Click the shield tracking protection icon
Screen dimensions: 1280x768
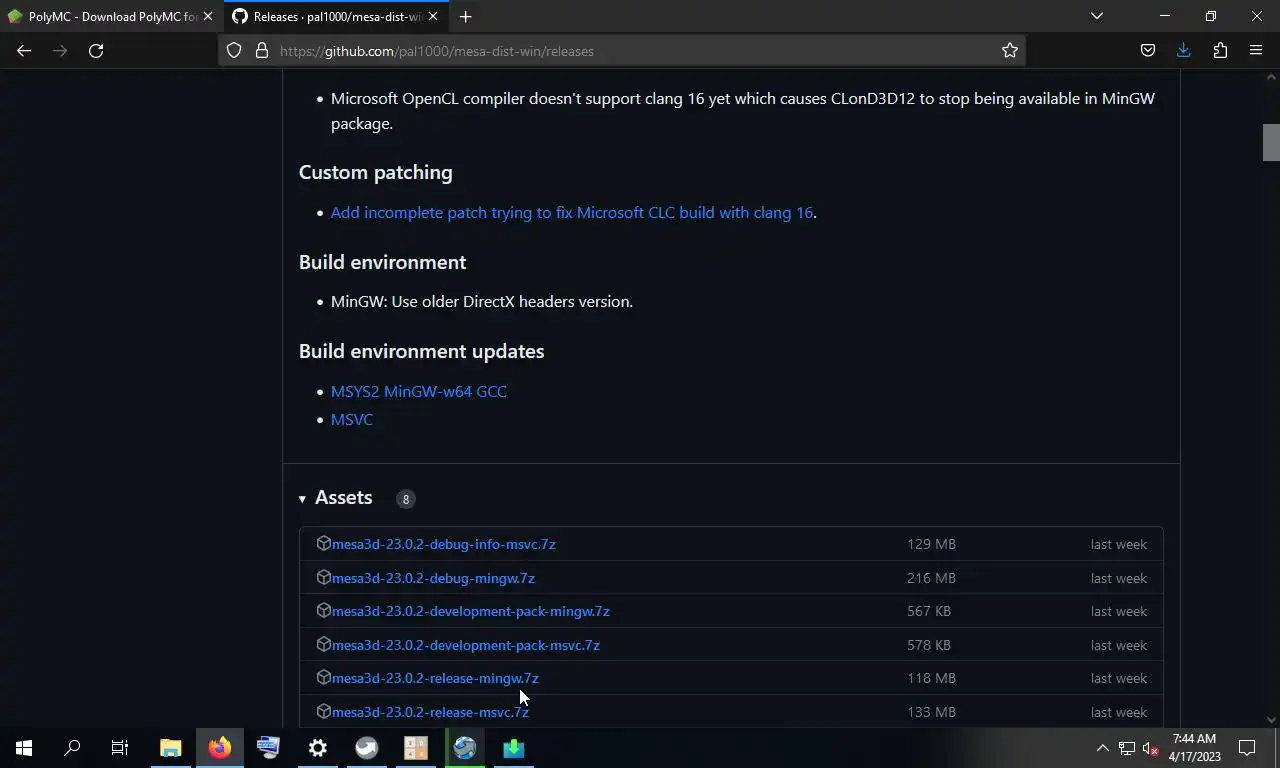[234, 51]
